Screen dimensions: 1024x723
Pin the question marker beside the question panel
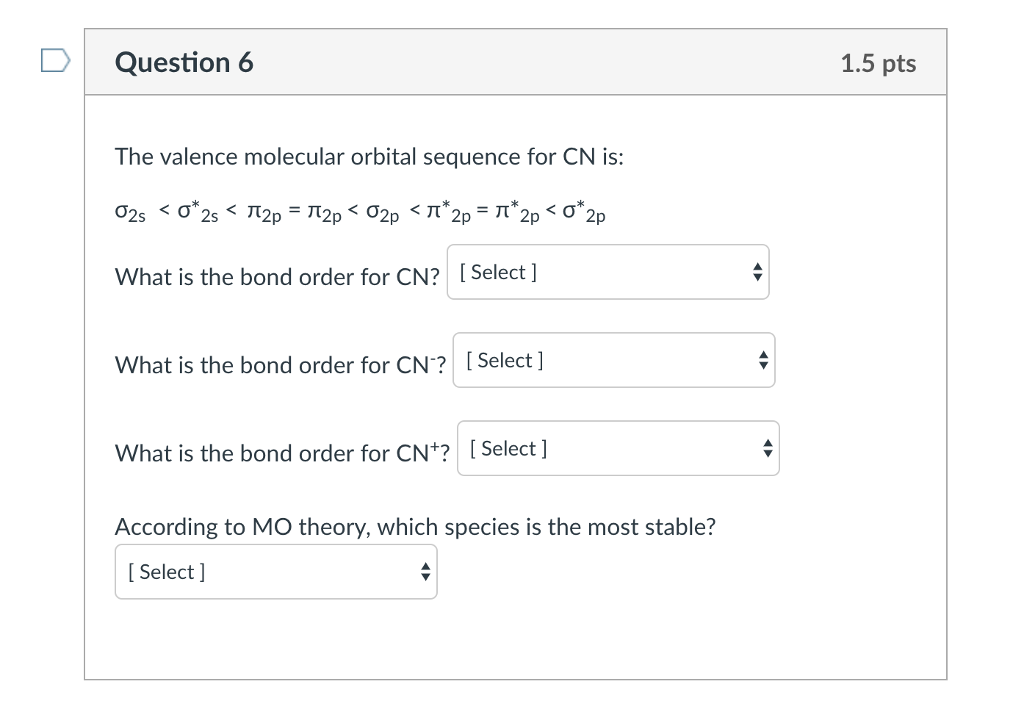coord(55,61)
